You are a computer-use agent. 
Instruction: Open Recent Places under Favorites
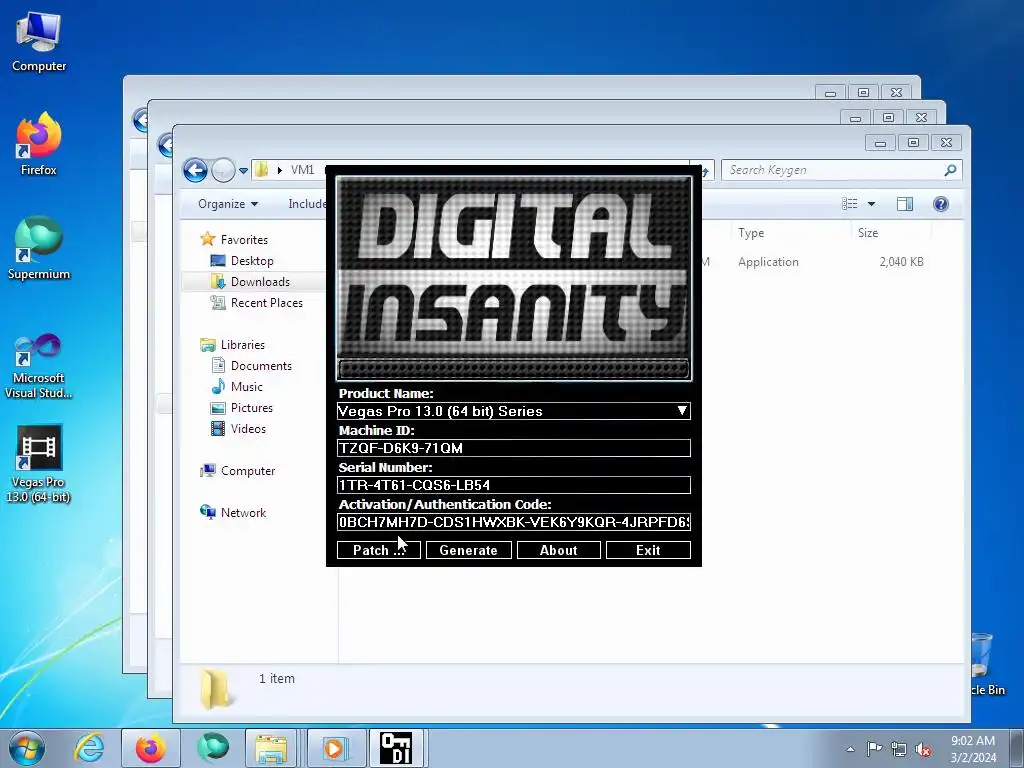(266, 302)
